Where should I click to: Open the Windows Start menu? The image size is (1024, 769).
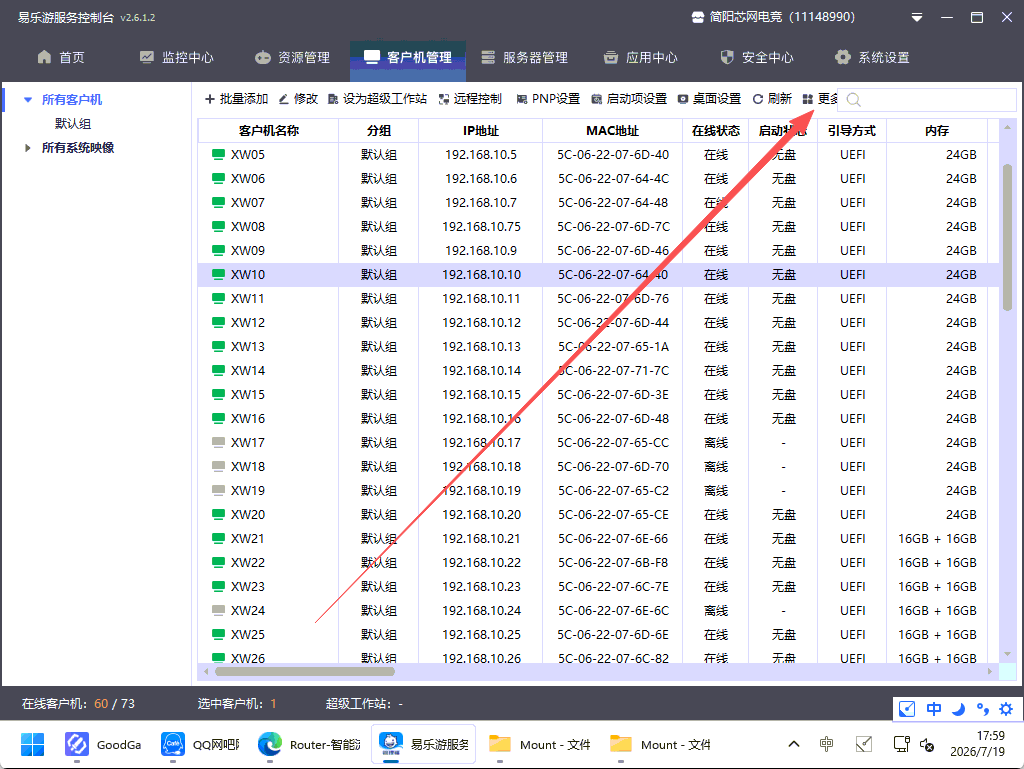(x=32, y=745)
